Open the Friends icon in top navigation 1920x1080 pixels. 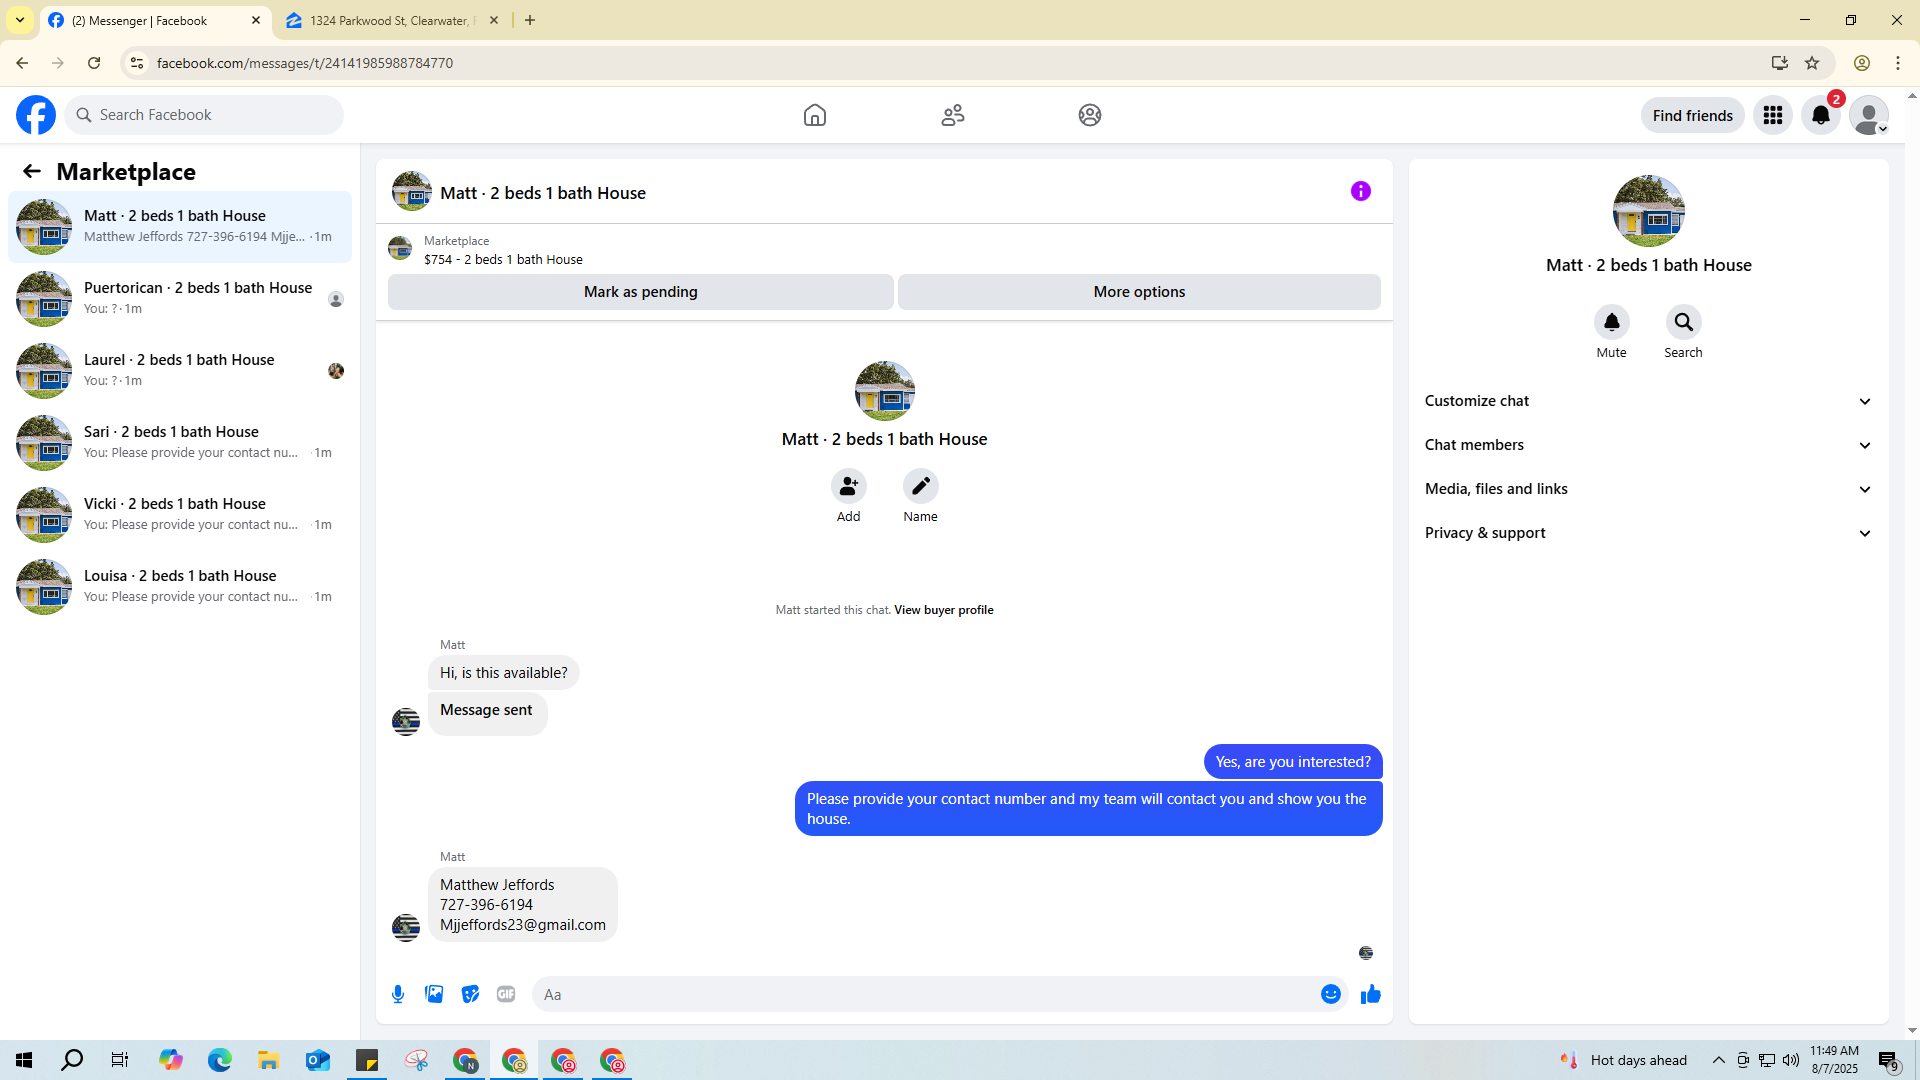(953, 115)
